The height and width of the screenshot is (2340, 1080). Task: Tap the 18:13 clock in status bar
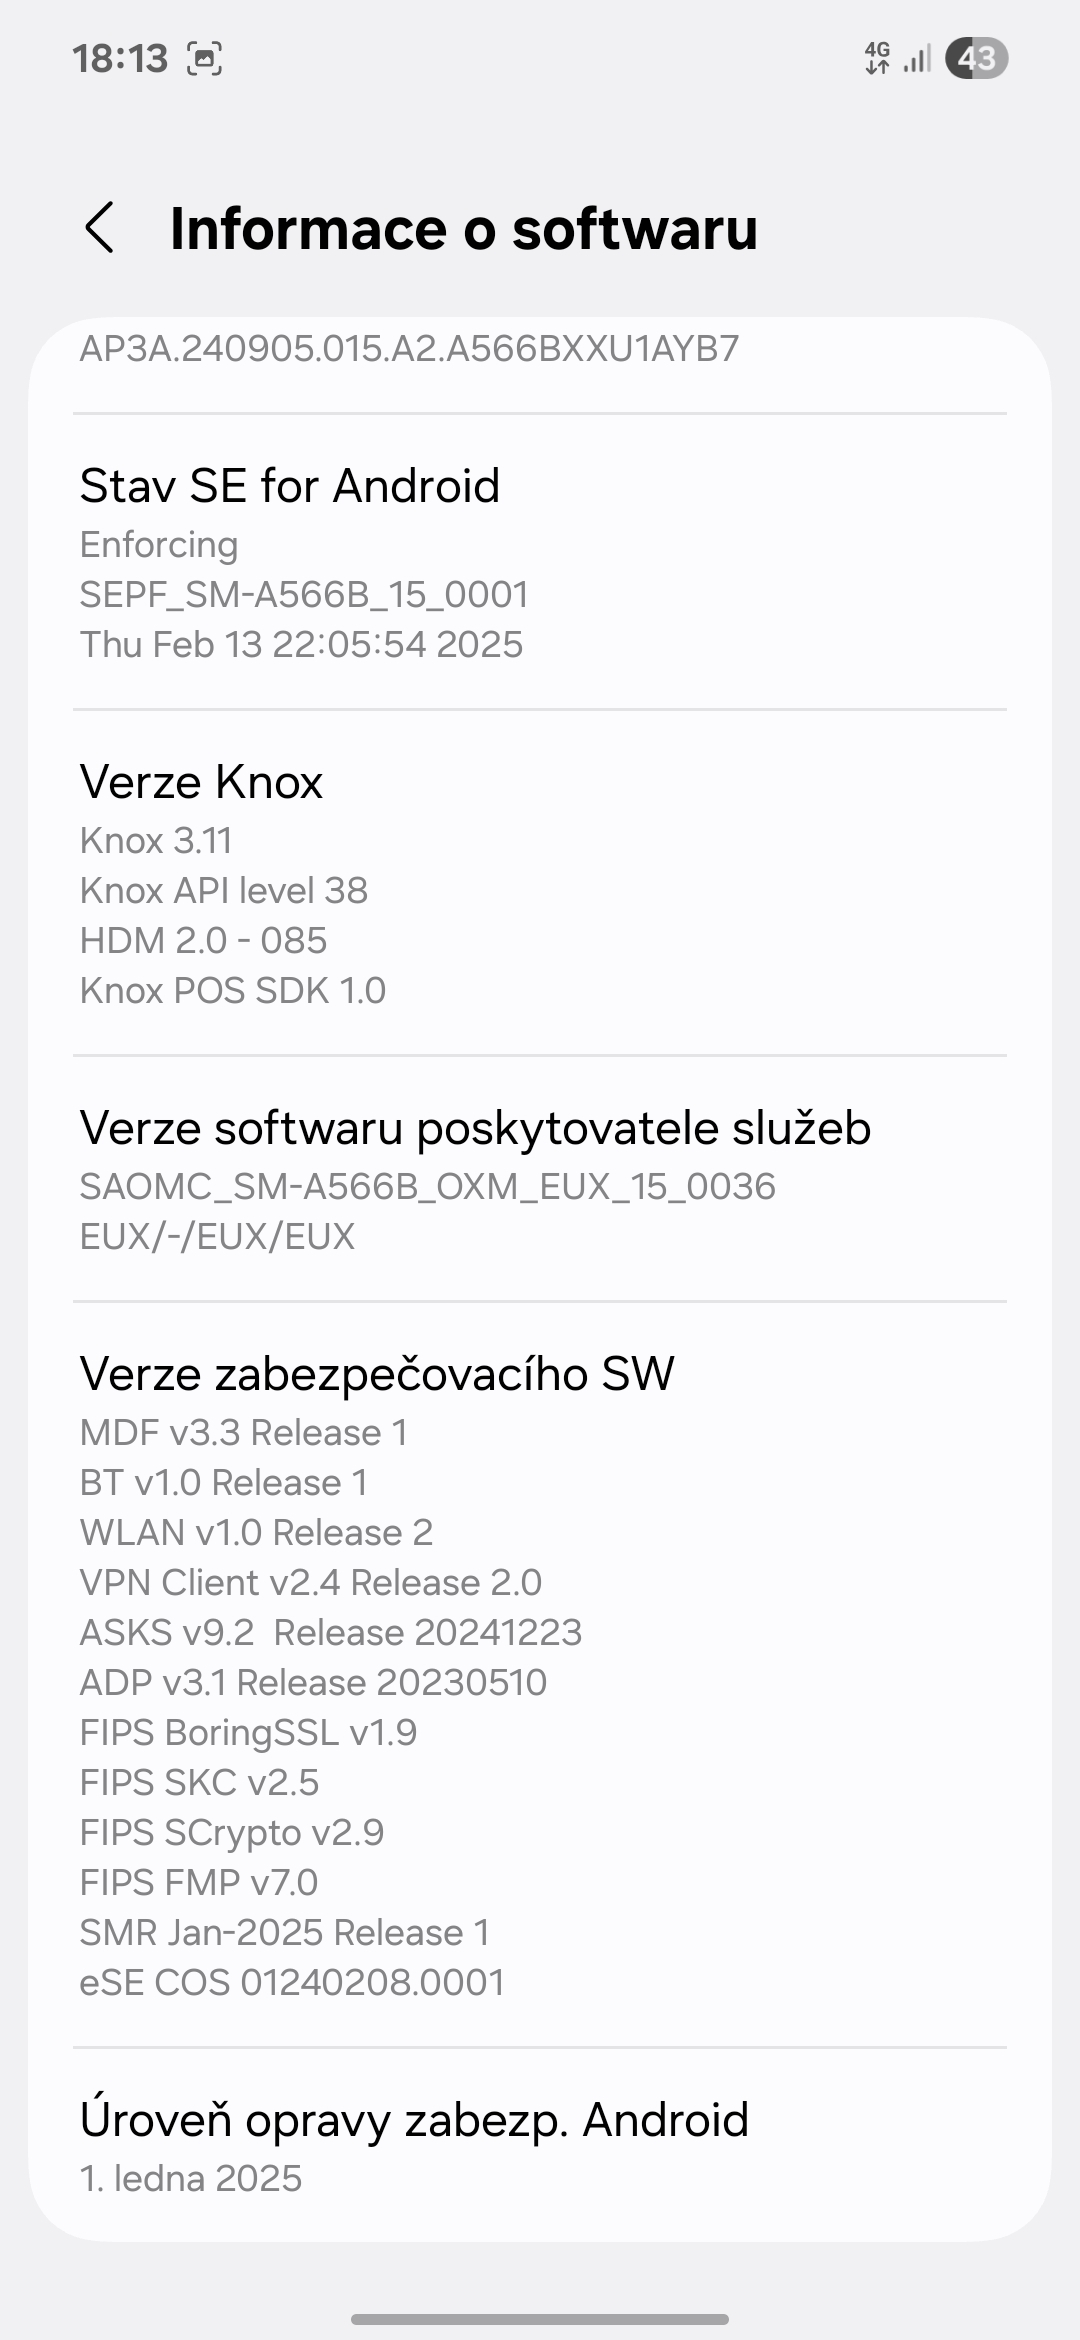[120, 59]
